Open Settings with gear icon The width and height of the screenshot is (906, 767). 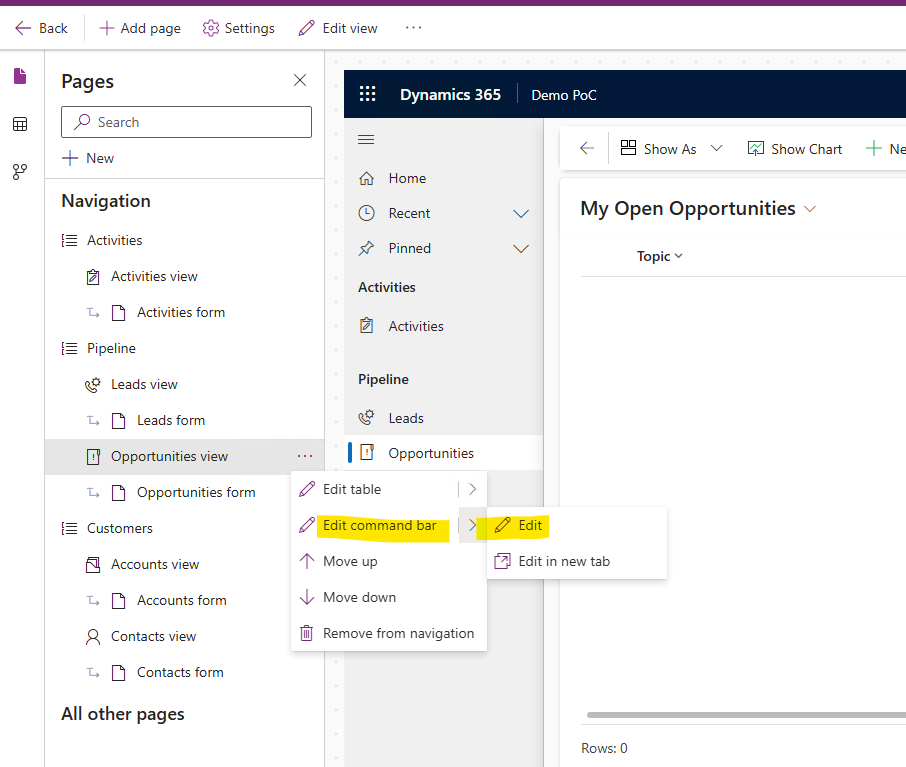point(239,28)
